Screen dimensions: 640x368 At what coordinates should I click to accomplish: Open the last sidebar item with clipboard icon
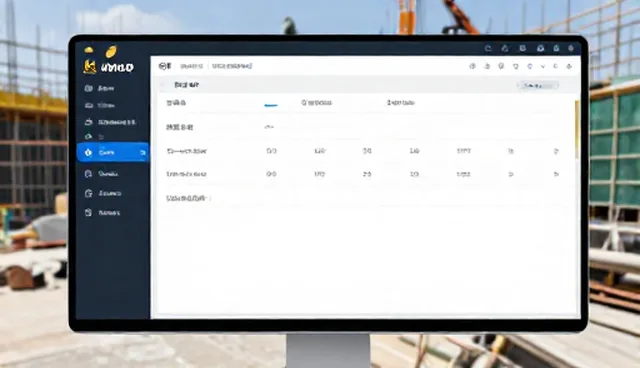pos(102,213)
